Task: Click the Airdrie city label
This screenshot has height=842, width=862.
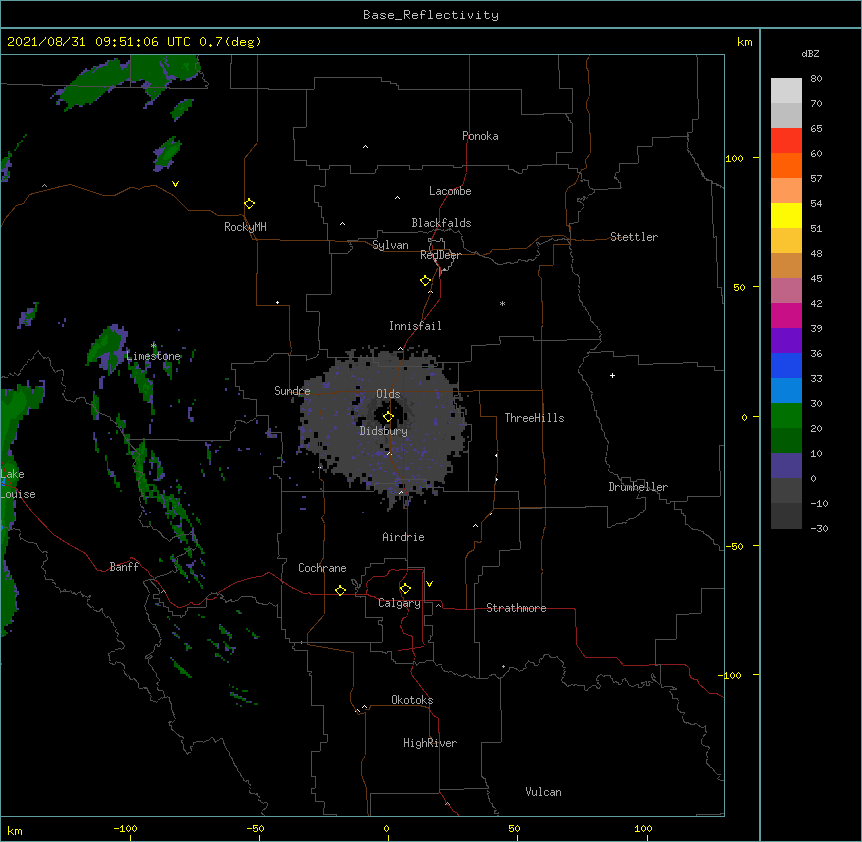Action: pyautogui.click(x=404, y=537)
